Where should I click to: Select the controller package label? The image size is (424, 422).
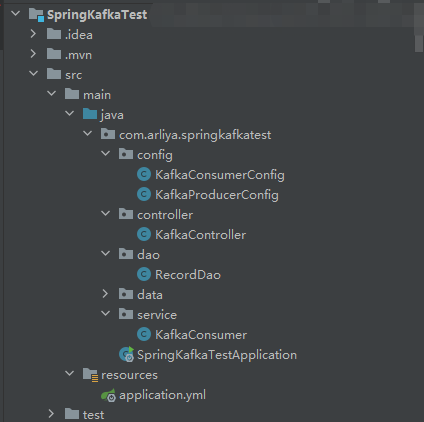165,215
